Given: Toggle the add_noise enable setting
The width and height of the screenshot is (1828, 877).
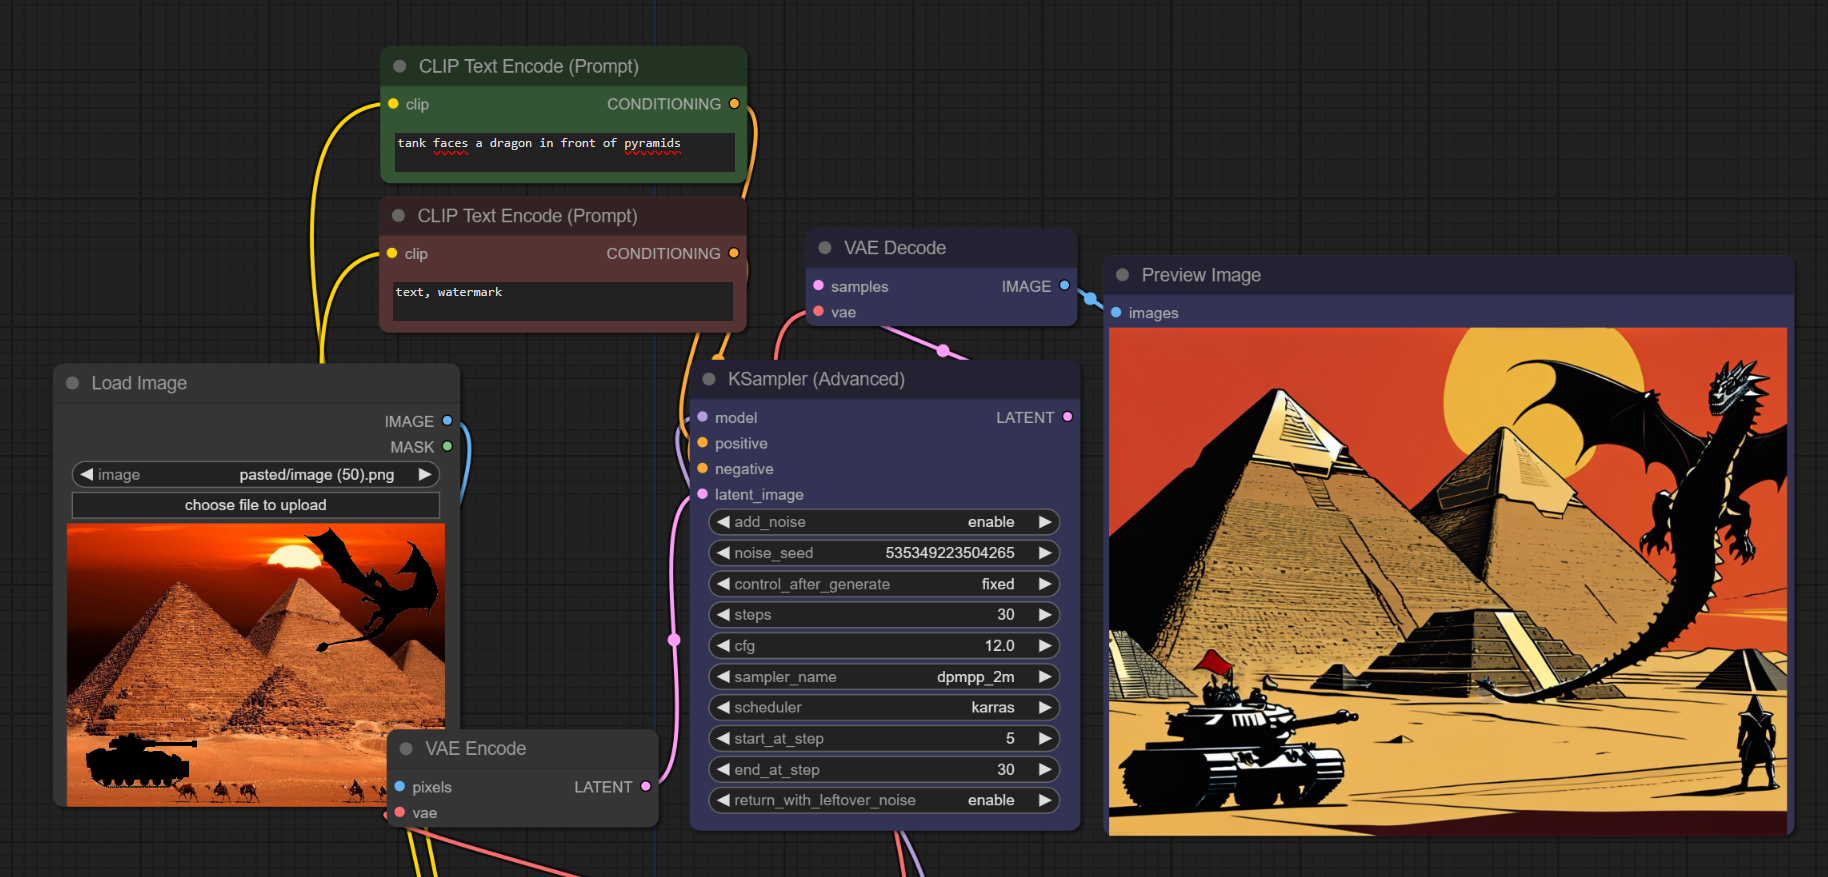Looking at the screenshot, I should pyautogui.click(x=884, y=522).
